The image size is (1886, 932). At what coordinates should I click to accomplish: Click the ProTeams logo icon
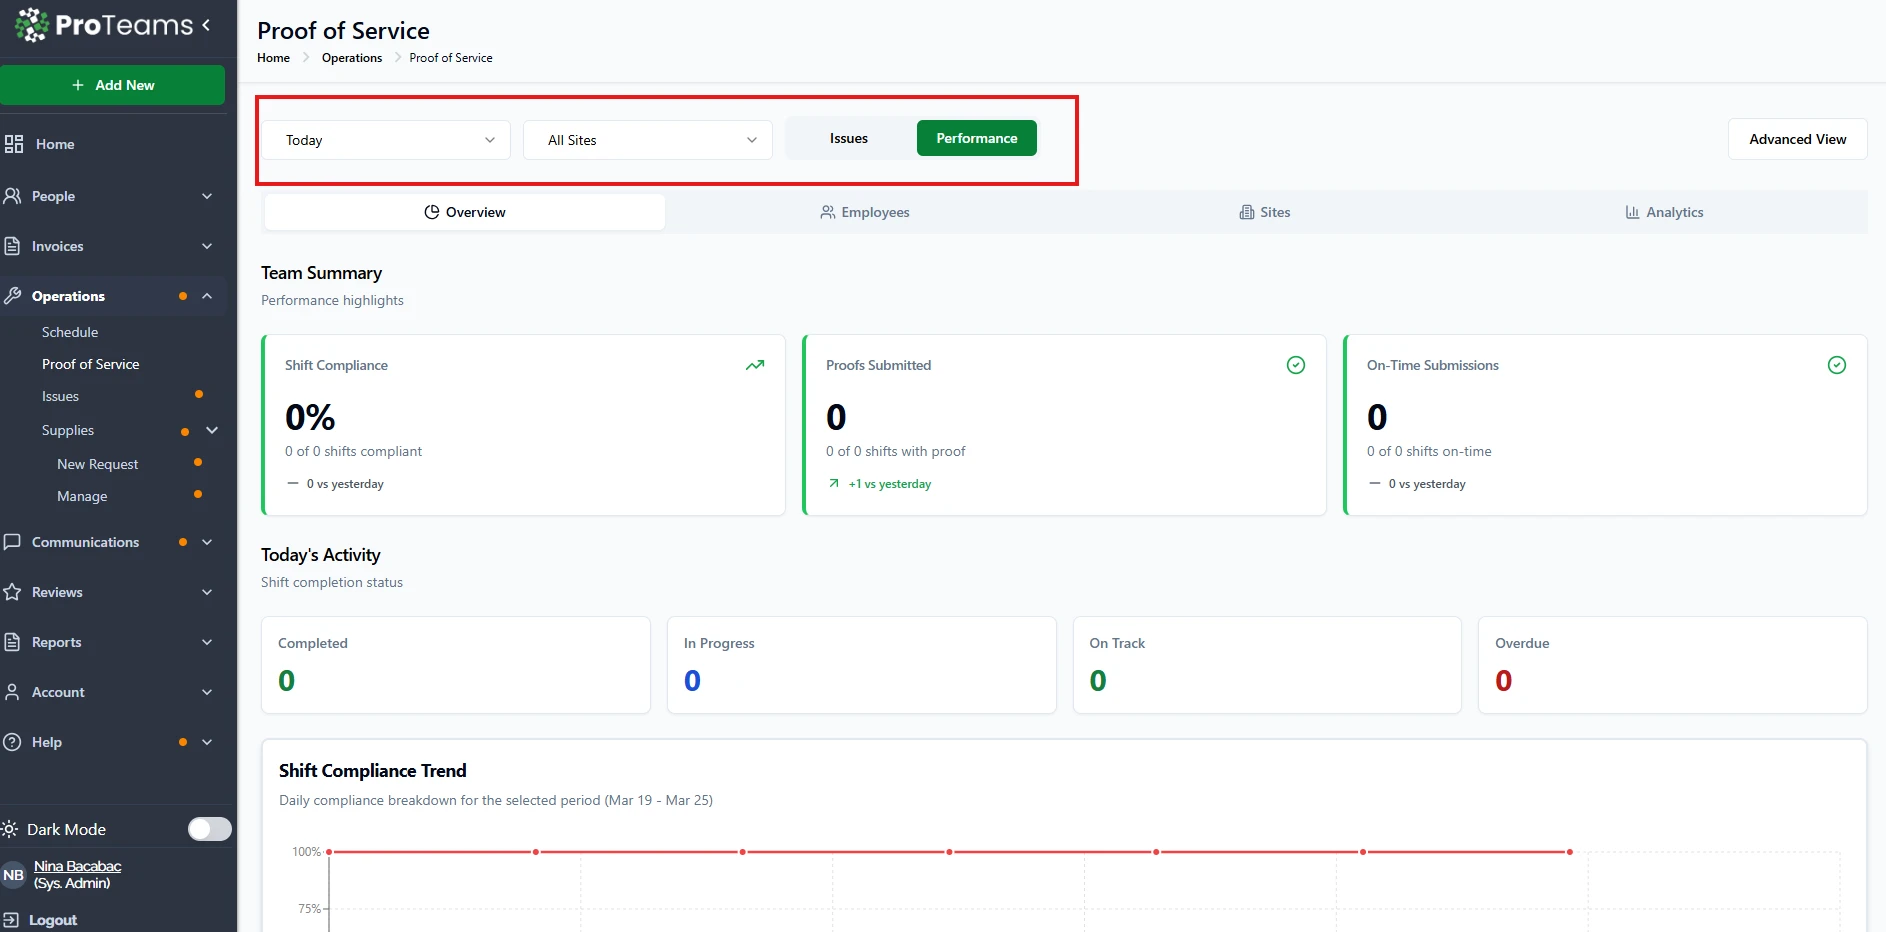(32, 25)
